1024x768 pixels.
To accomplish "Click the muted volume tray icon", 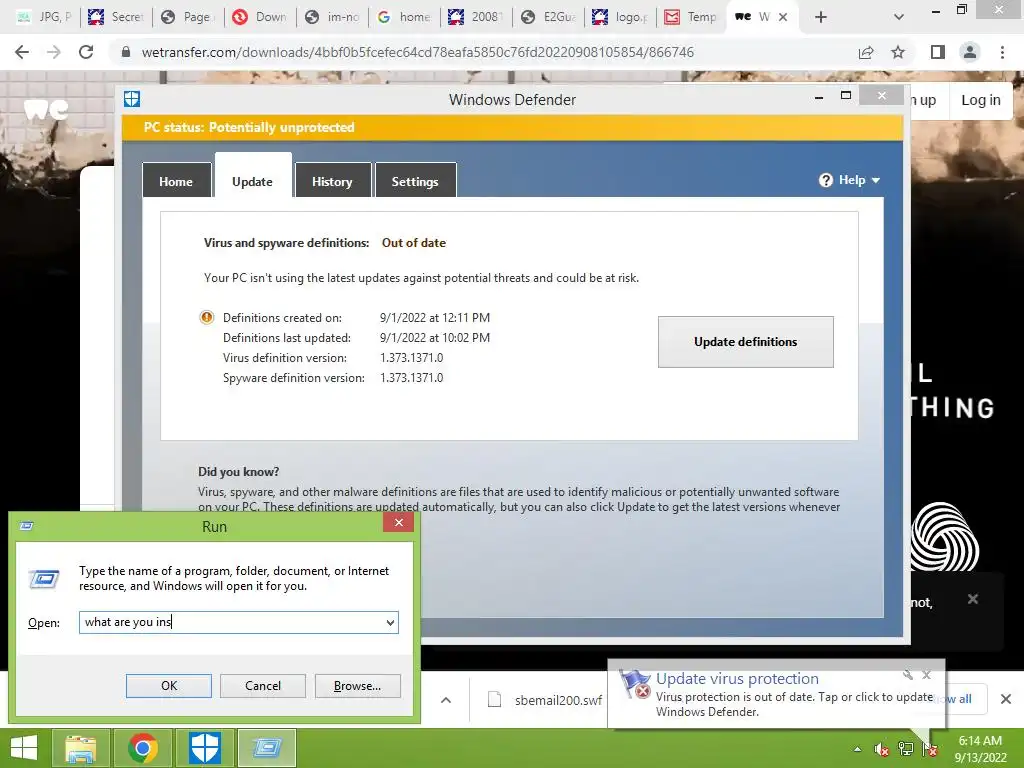I will coord(882,750).
